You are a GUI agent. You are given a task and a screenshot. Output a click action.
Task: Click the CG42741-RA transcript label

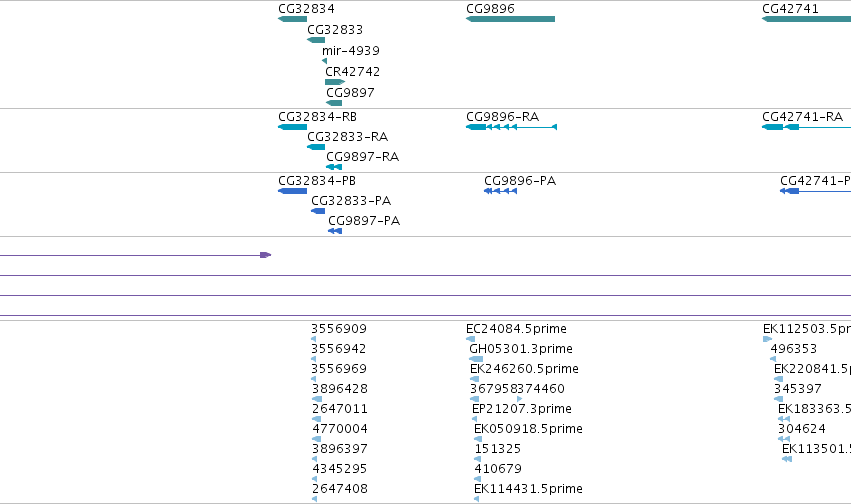(802, 117)
